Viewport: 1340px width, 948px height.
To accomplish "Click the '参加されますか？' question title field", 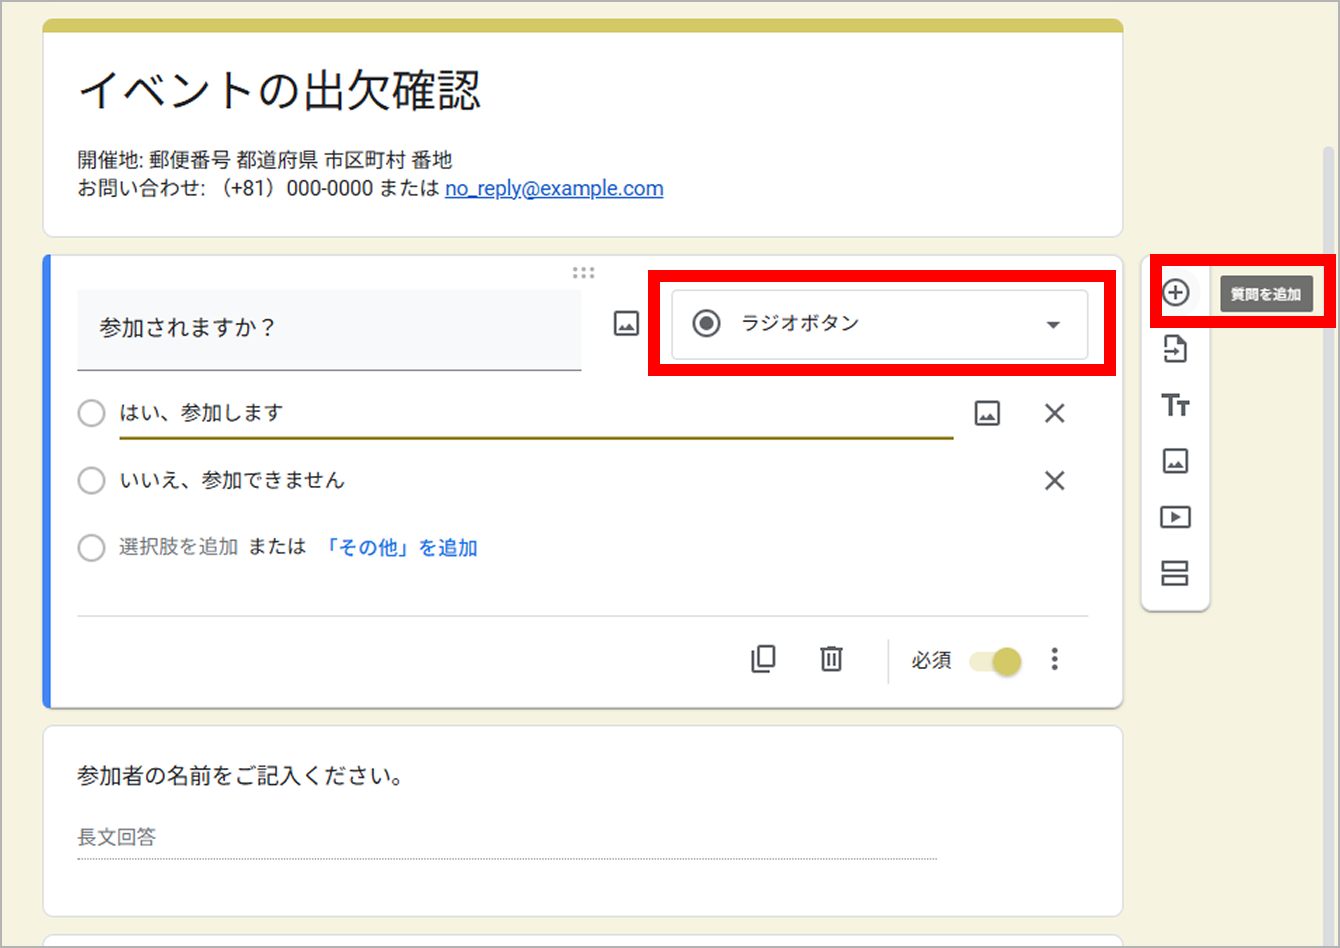I will (329, 328).
